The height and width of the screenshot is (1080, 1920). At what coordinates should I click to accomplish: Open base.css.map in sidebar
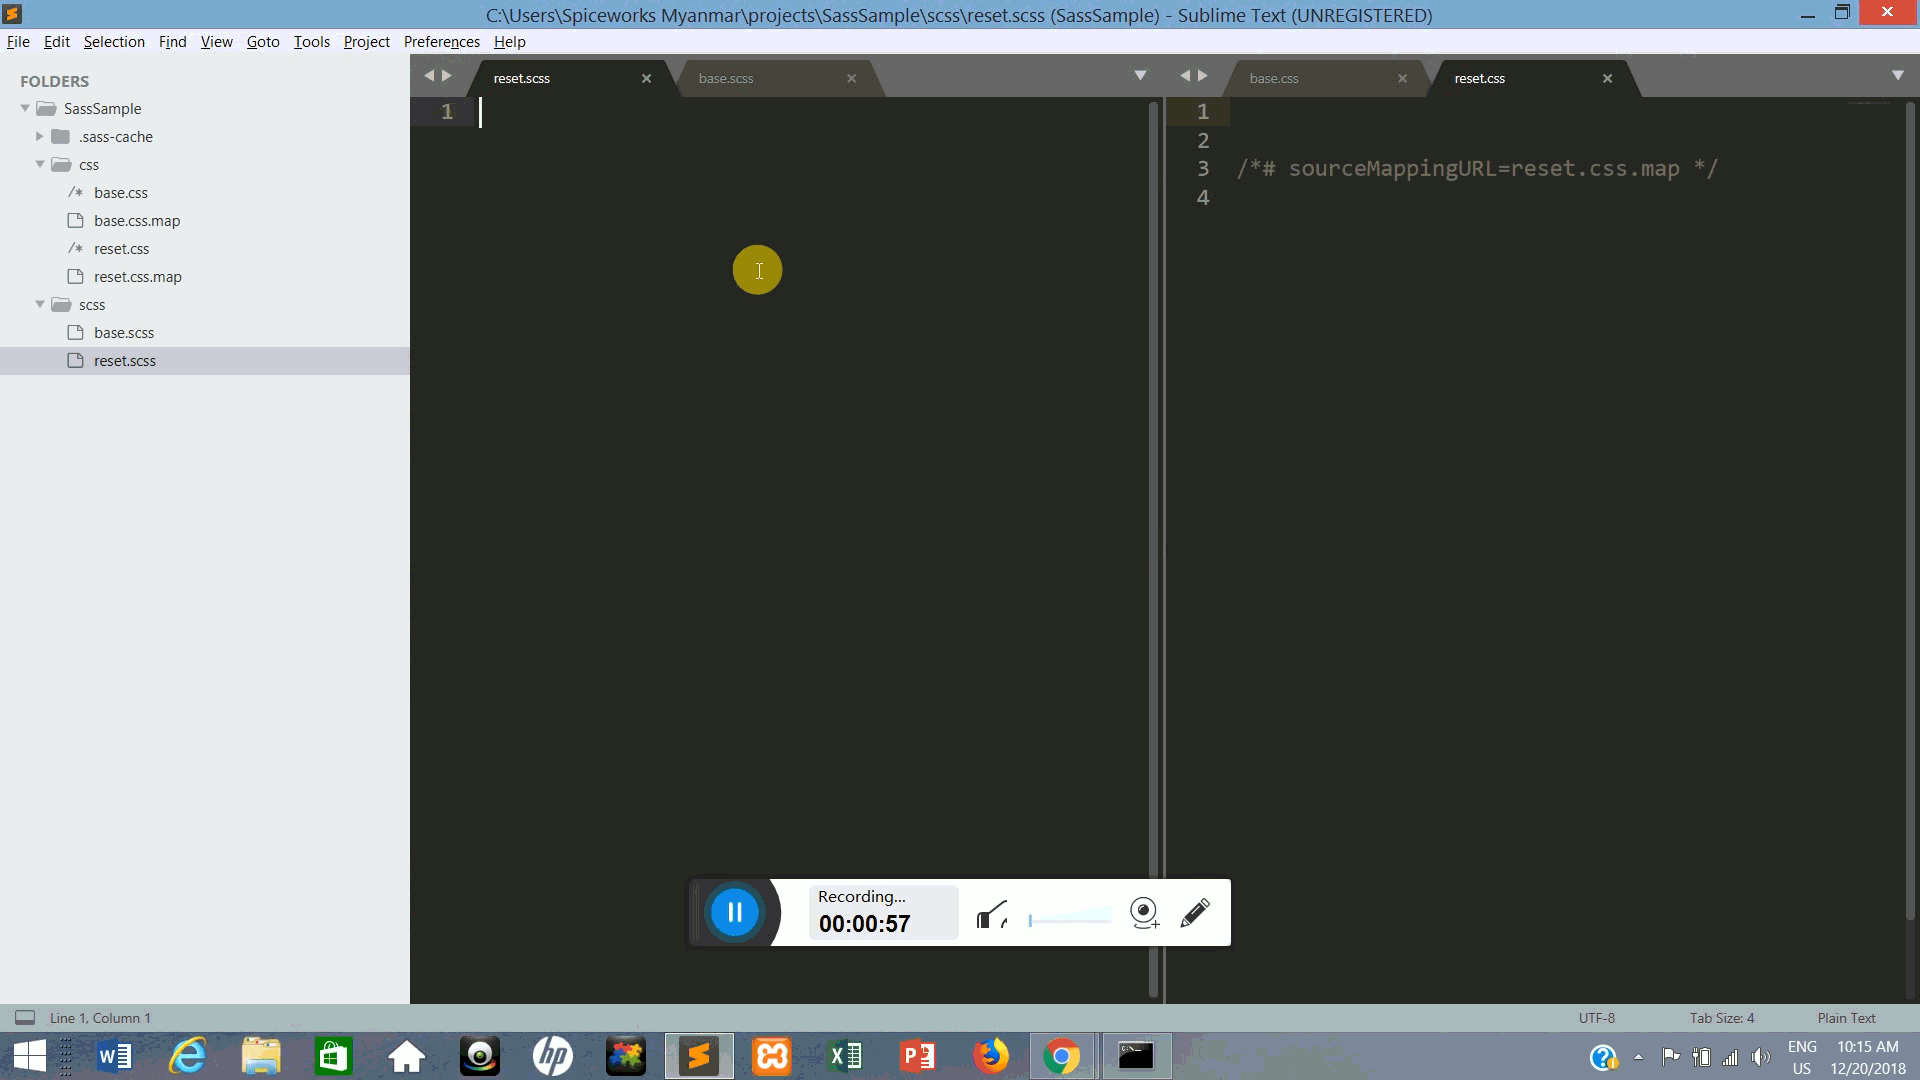[x=137, y=221]
